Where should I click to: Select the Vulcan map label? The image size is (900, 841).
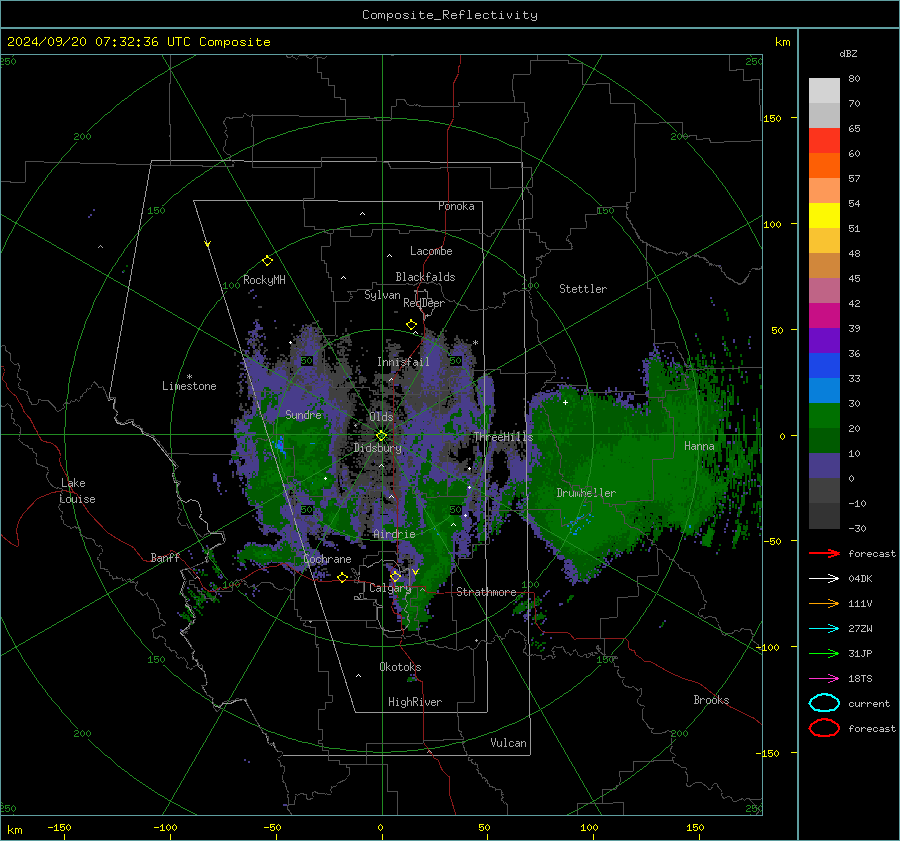509,743
